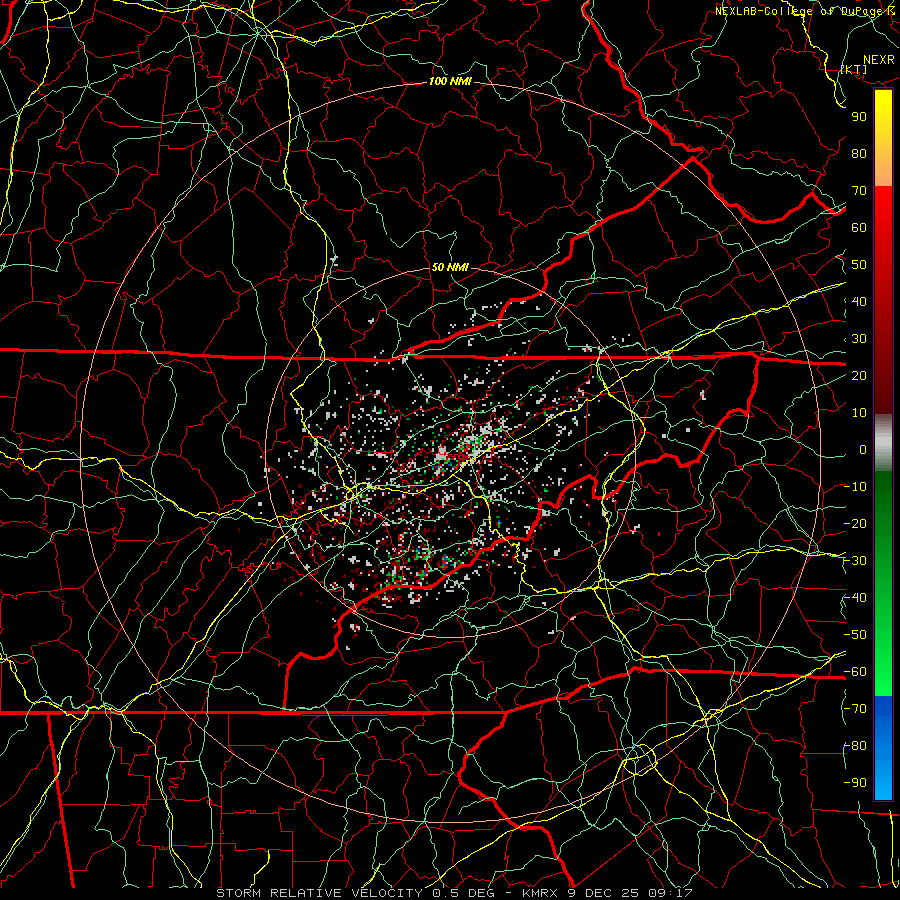
Task: Click the -40 label on velocity scale
Action: pyautogui.click(x=855, y=598)
